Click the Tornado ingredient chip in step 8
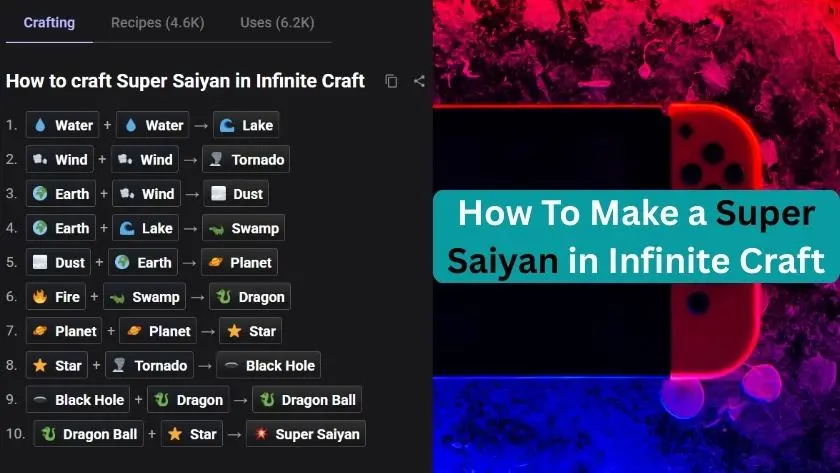The image size is (840, 473). click(x=149, y=365)
